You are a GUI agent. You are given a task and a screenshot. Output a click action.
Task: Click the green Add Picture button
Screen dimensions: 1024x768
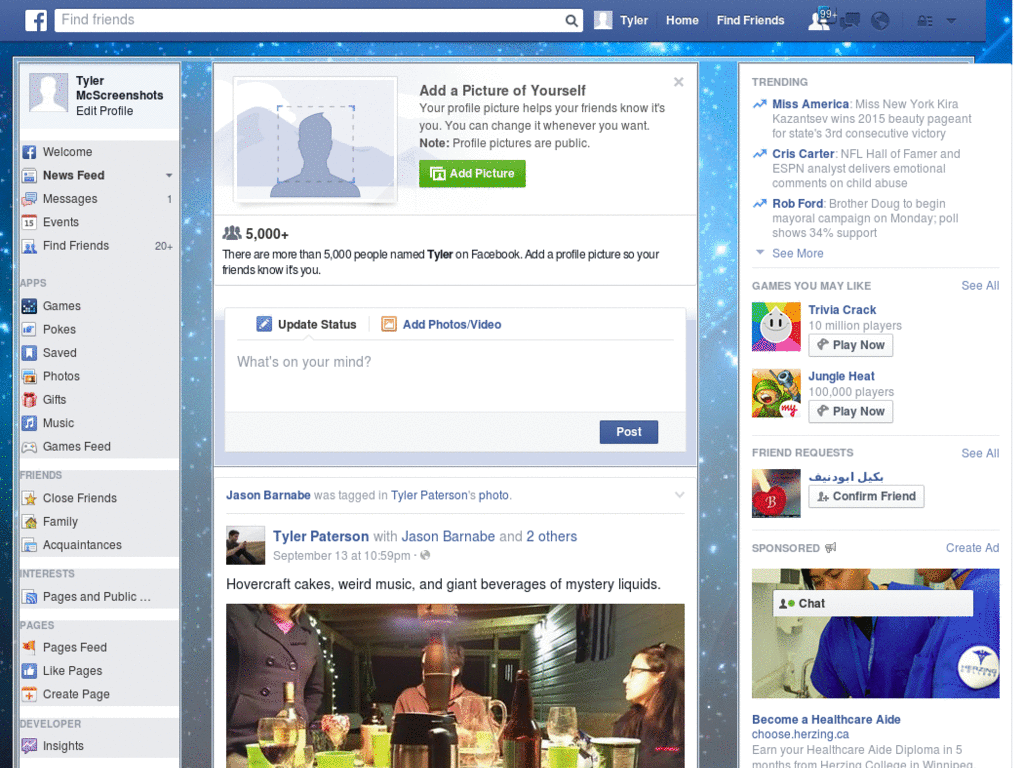pos(472,174)
